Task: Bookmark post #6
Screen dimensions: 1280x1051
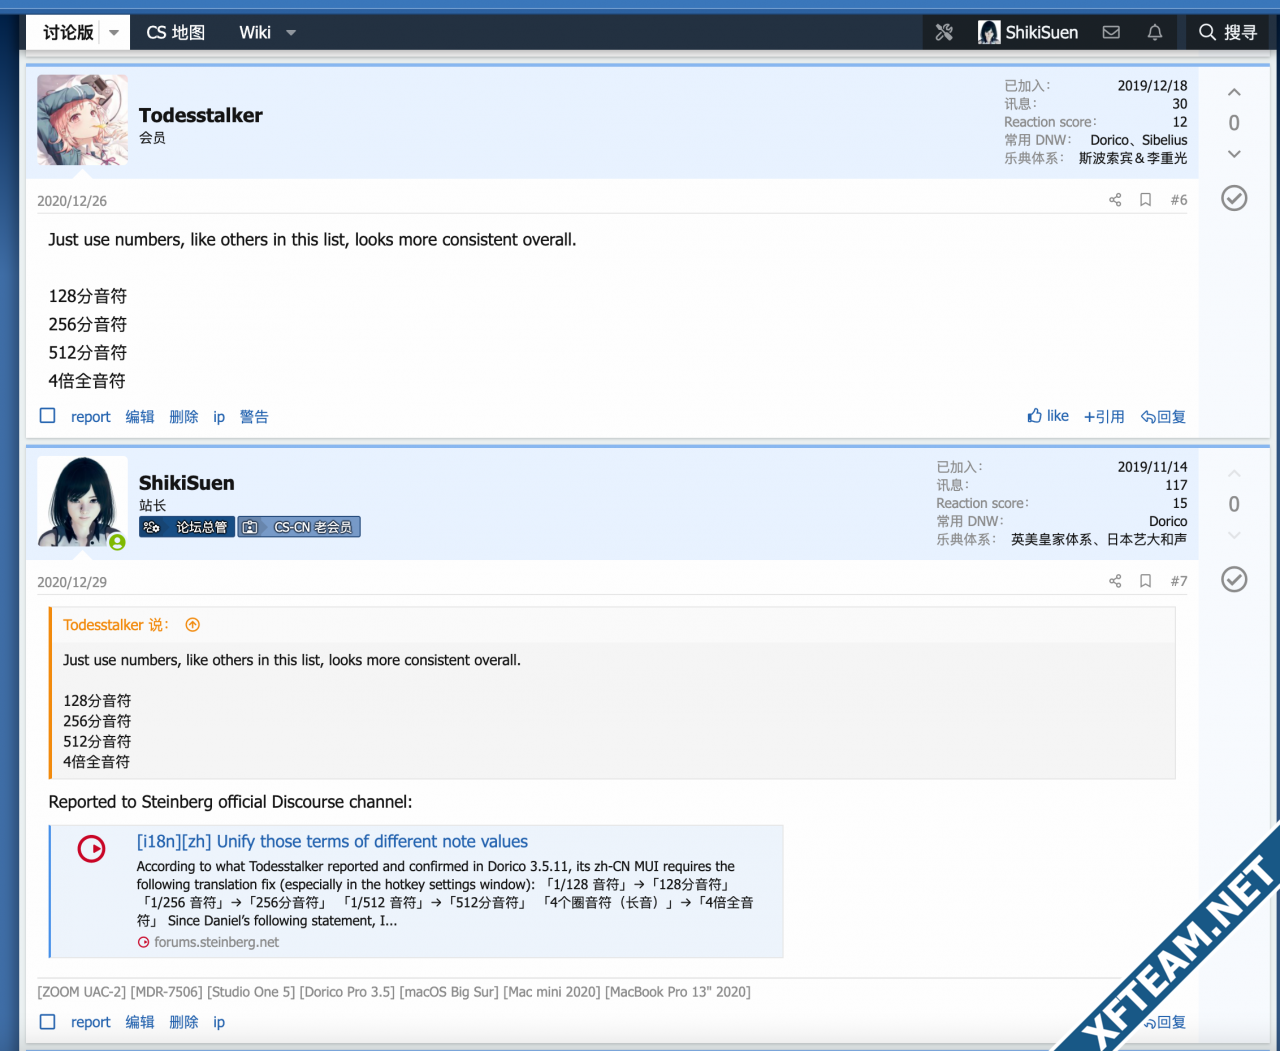Action: [x=1146, y=200]
